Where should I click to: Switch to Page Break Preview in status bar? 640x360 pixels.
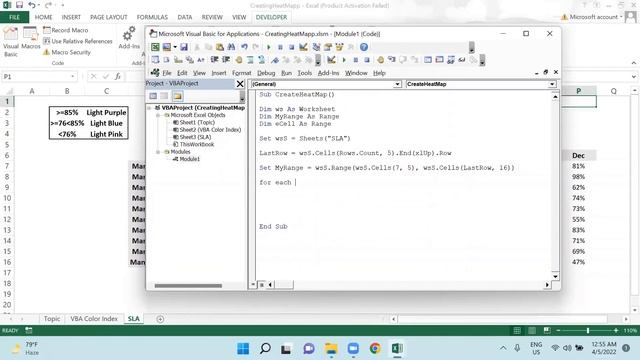click(x=547, y=330)
